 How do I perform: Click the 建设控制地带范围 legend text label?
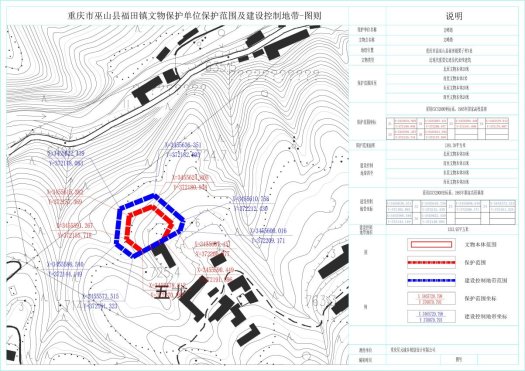click(x=486, y=281)
